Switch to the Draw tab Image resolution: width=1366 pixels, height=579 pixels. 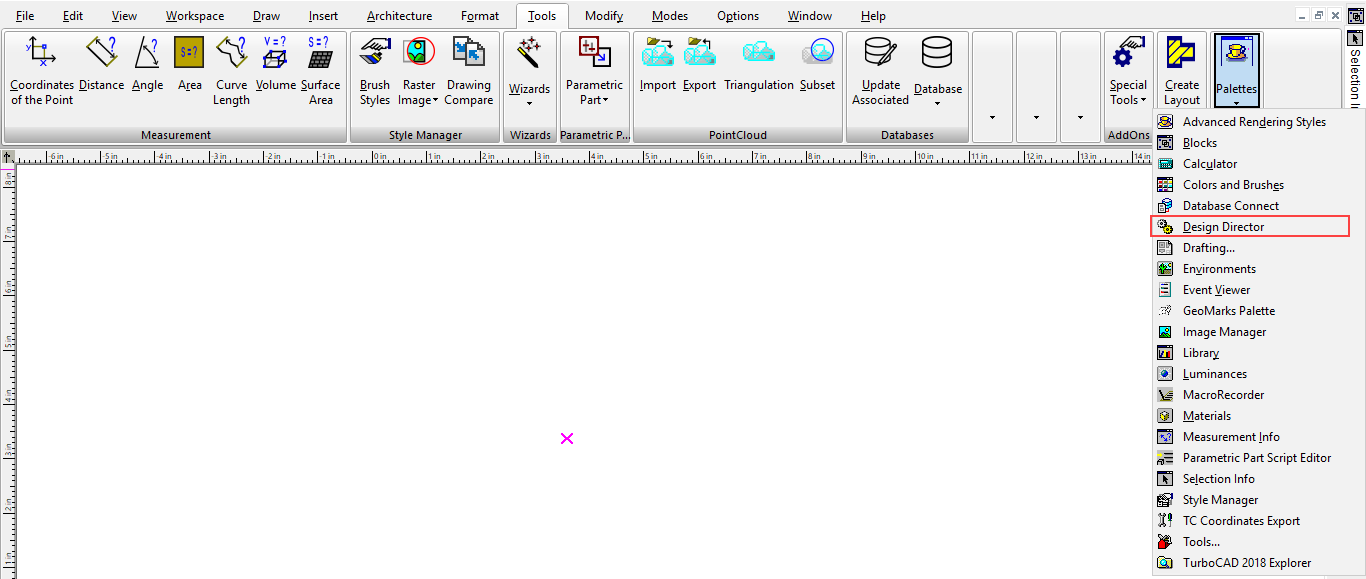[x=267, y=16]
